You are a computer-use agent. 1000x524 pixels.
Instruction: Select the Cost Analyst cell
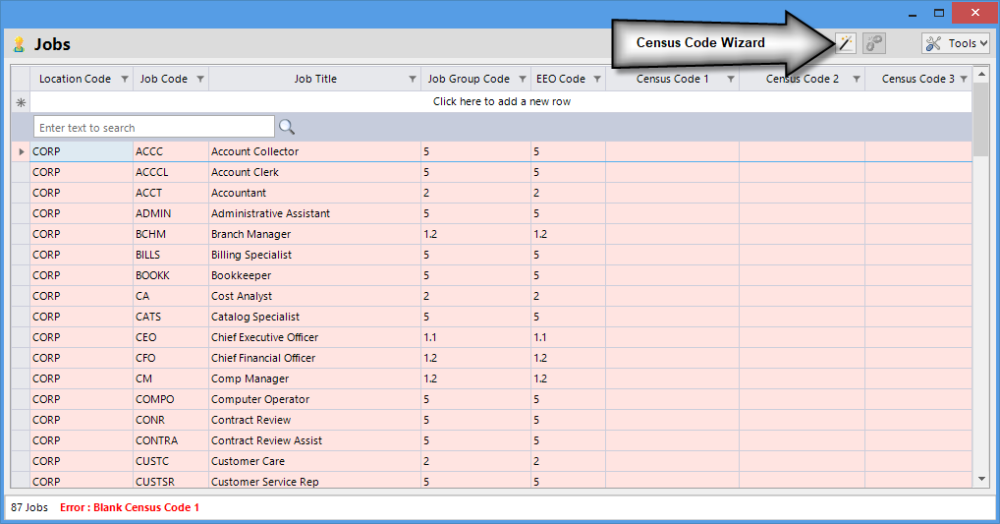pyautogui.click(x=314, y=296)
